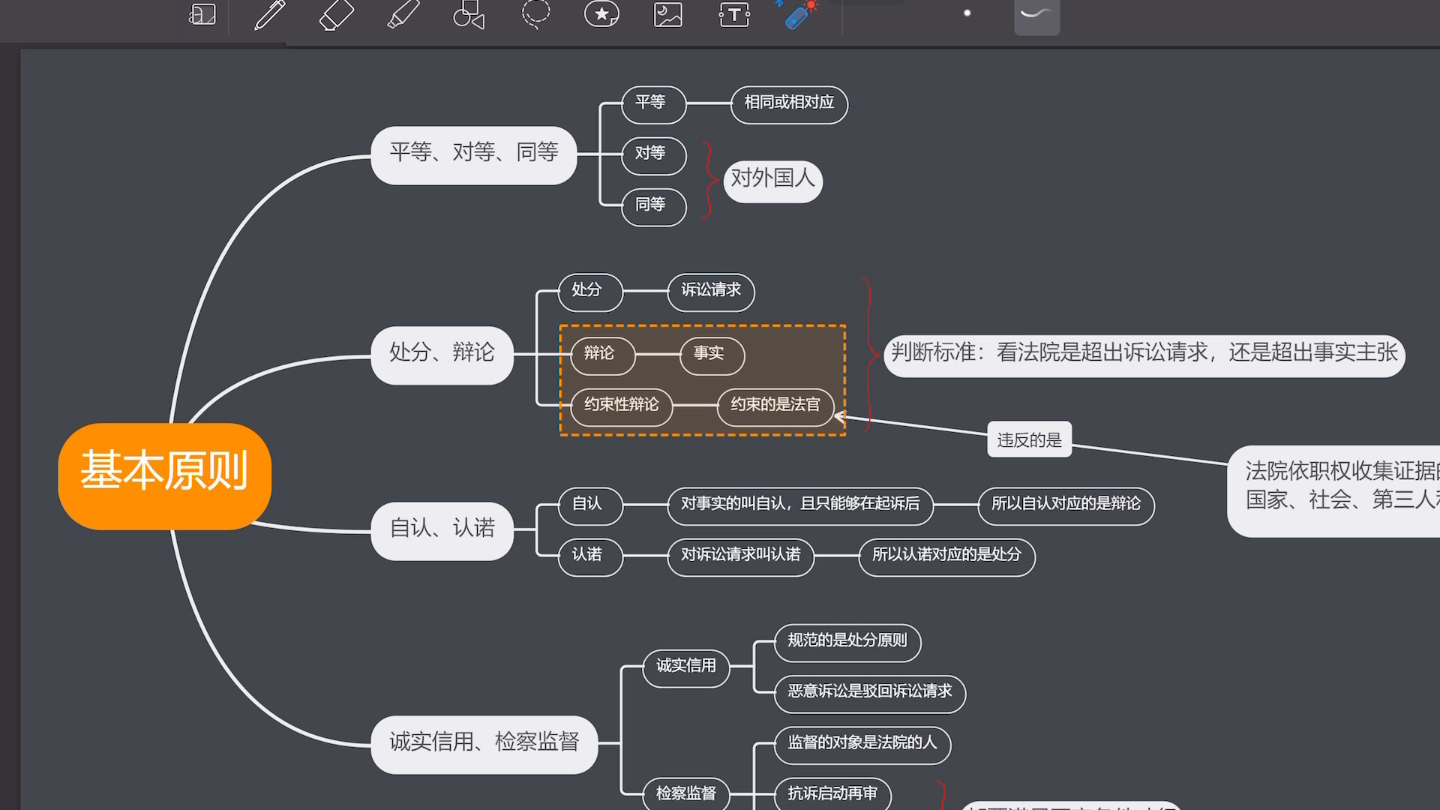Click the 自认、认诺 branch node
Screen dimensions: 1440x810
[x=442, y=529]
